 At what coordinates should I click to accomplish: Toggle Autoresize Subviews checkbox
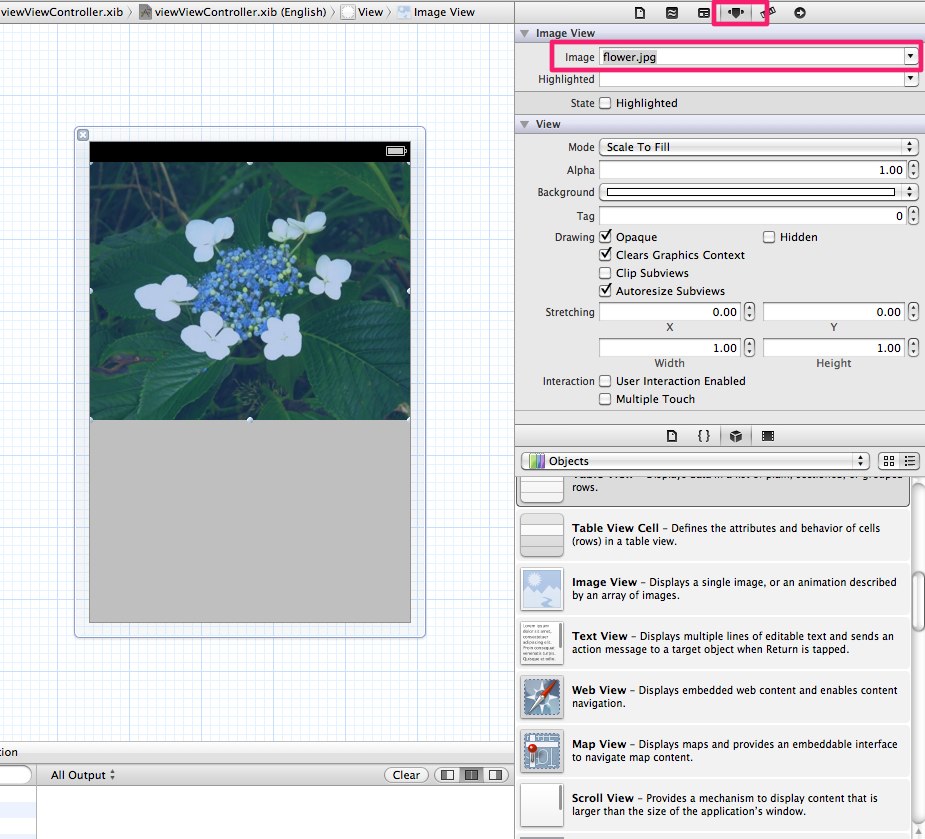[605, 290]
